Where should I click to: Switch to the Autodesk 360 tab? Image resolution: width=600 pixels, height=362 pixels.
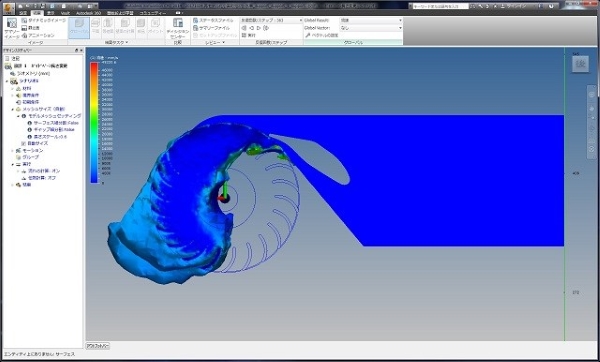(x=88, y=13)
